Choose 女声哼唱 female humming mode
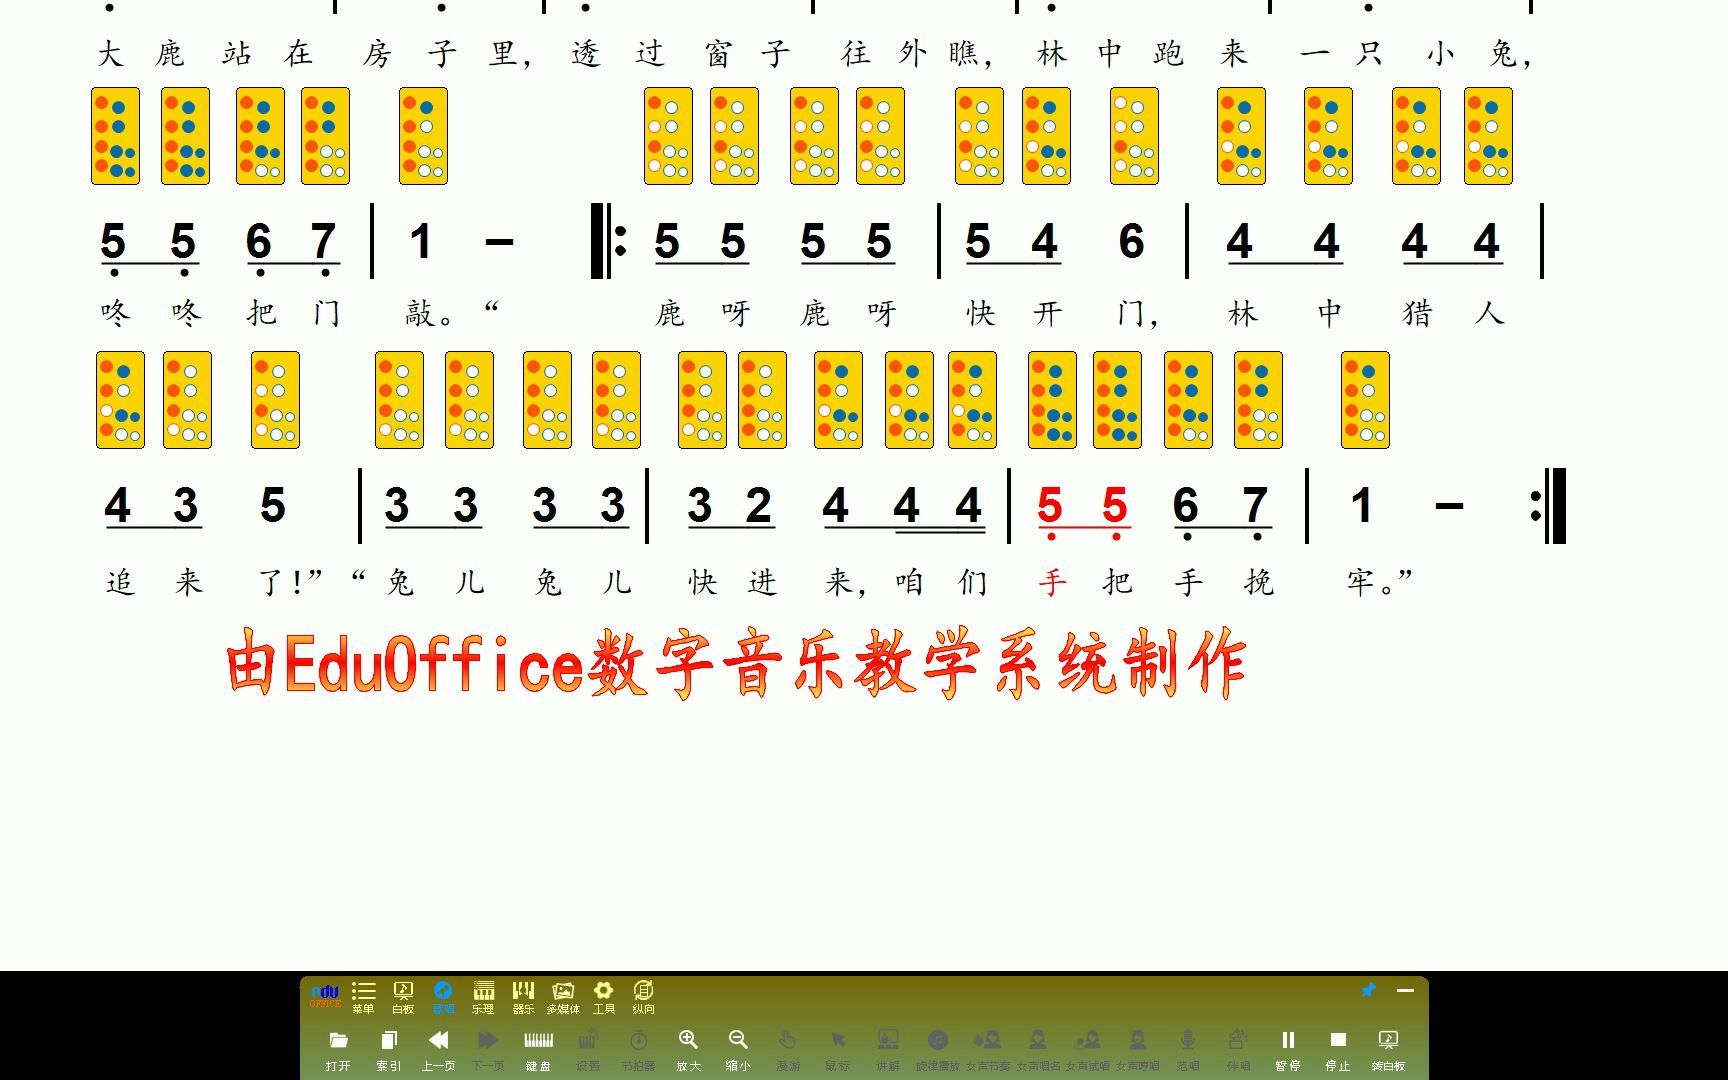The height and width of the screenshot is (1080, 1728). [1138, 1050]
